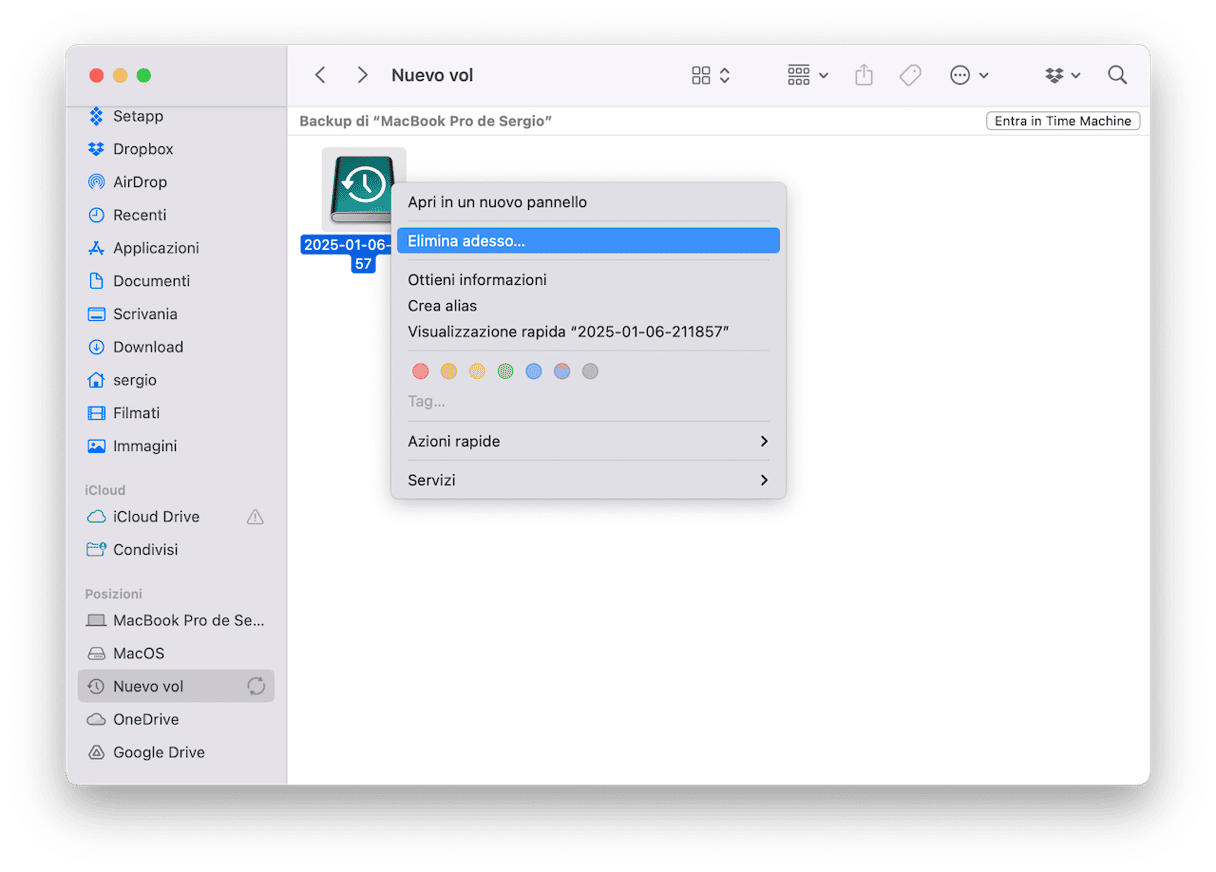Screen dimensions: 1216x872
Task: Open the more actions ellipsis dropdown
Action: pos(968,75)
